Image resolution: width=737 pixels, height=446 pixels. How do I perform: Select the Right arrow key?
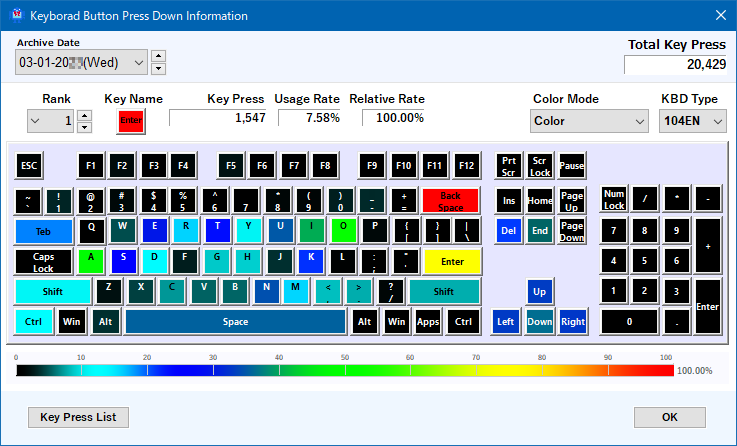[573, 322]
